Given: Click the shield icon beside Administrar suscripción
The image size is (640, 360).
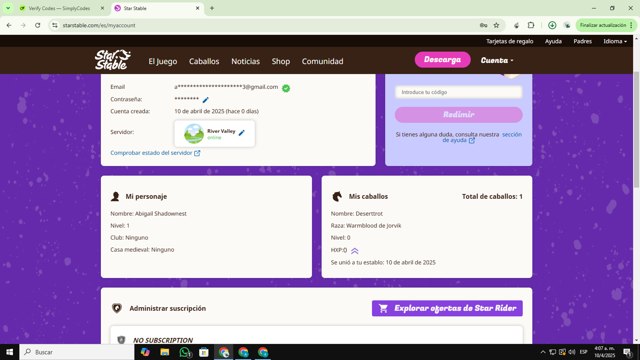Looking at the screenshot, I should [117, 308].
